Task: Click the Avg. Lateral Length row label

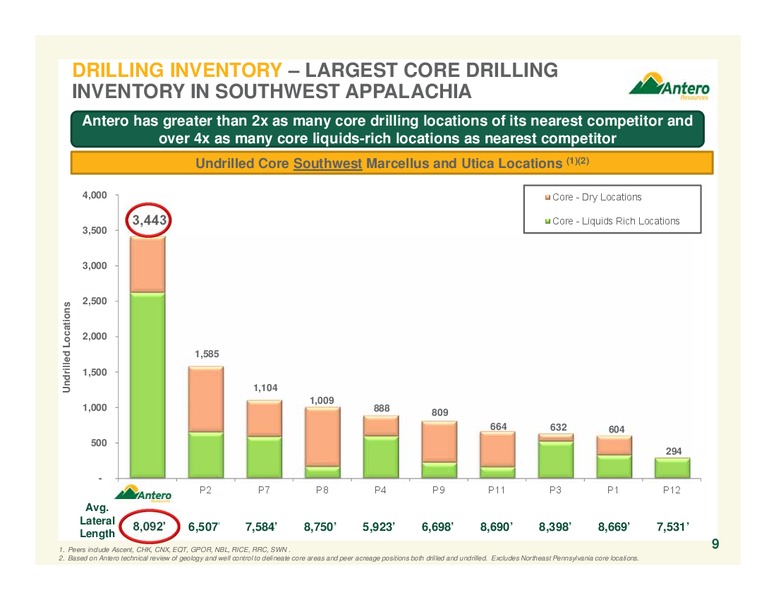Action: (x=97, y=521)
